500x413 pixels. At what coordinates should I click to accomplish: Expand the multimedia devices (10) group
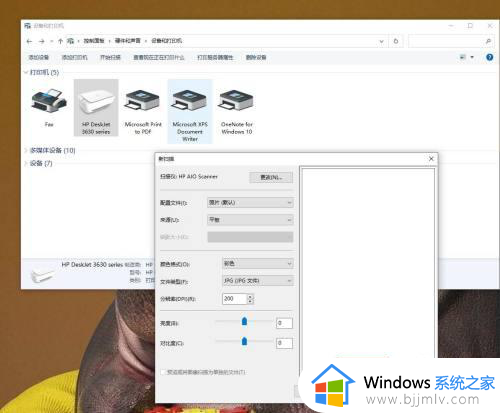(x=26, y=150)
